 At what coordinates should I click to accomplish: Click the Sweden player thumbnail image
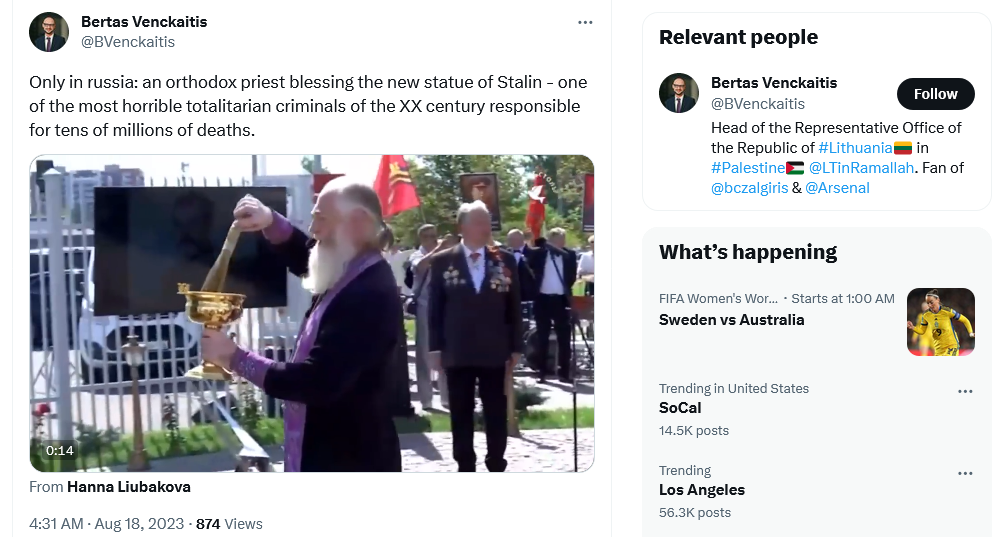[941, 322]
